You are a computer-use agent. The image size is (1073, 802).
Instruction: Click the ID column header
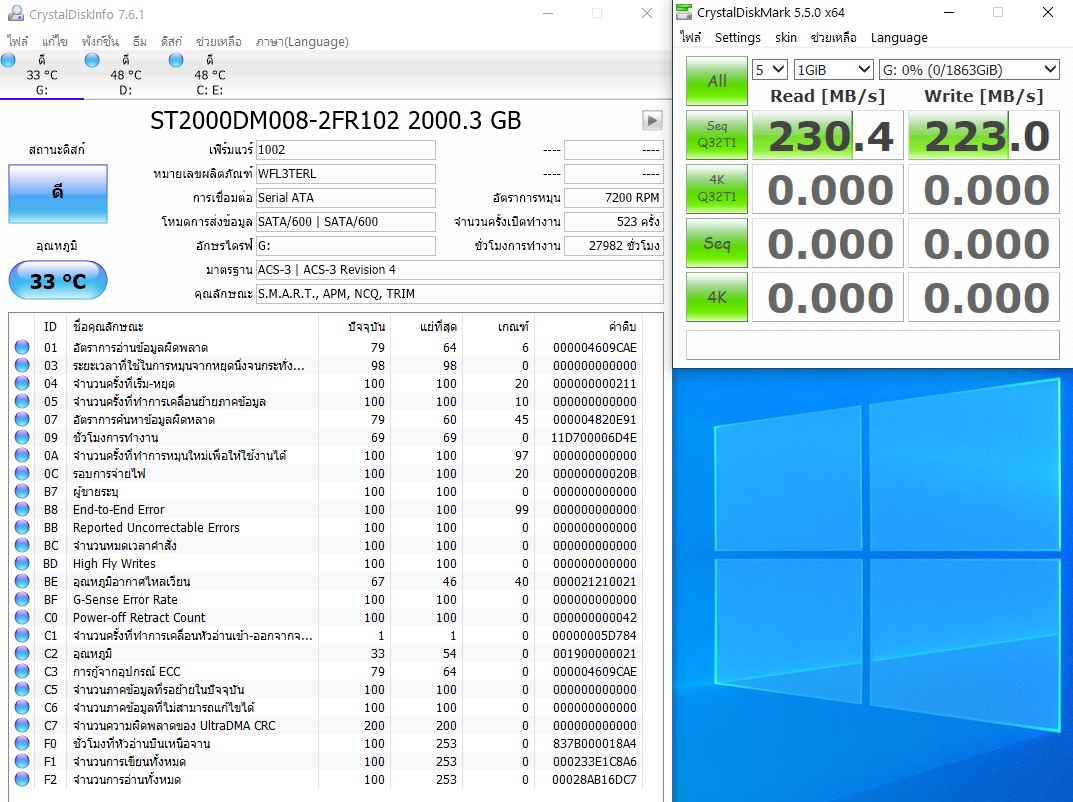click(50, 326)
